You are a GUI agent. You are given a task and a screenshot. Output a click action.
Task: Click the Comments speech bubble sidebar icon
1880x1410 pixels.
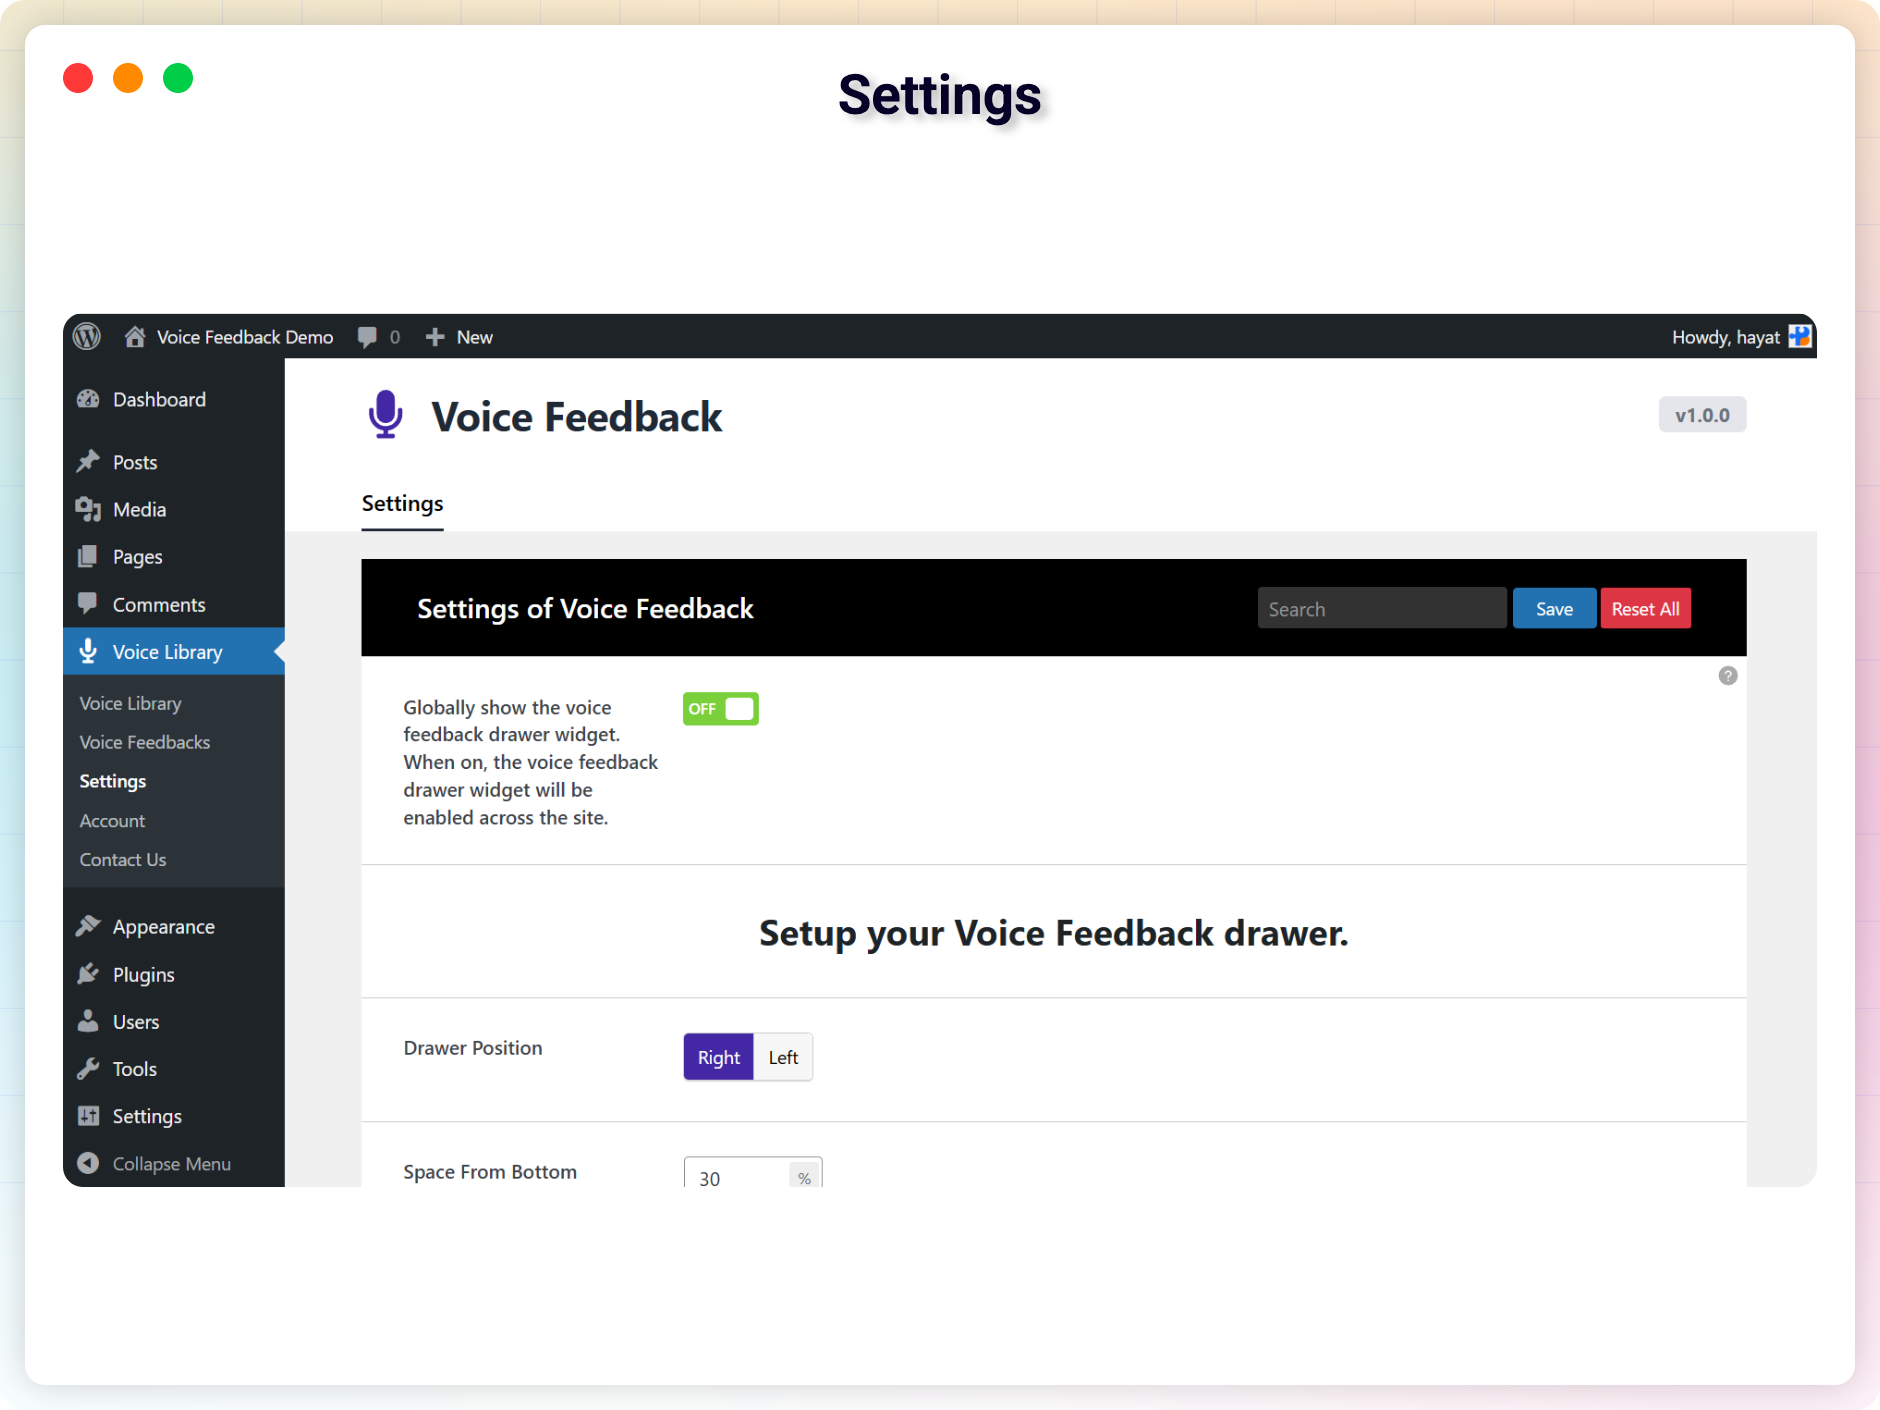pos(88,604)
